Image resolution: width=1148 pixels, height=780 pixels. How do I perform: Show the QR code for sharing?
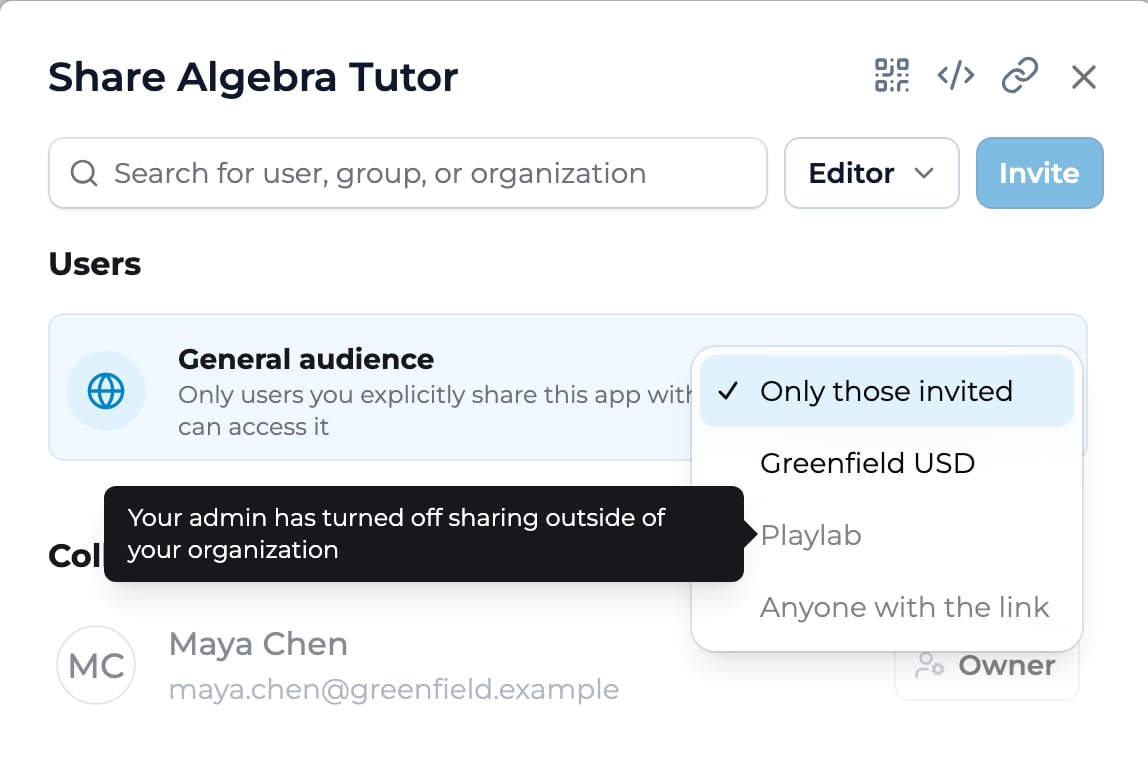point(892,75)
